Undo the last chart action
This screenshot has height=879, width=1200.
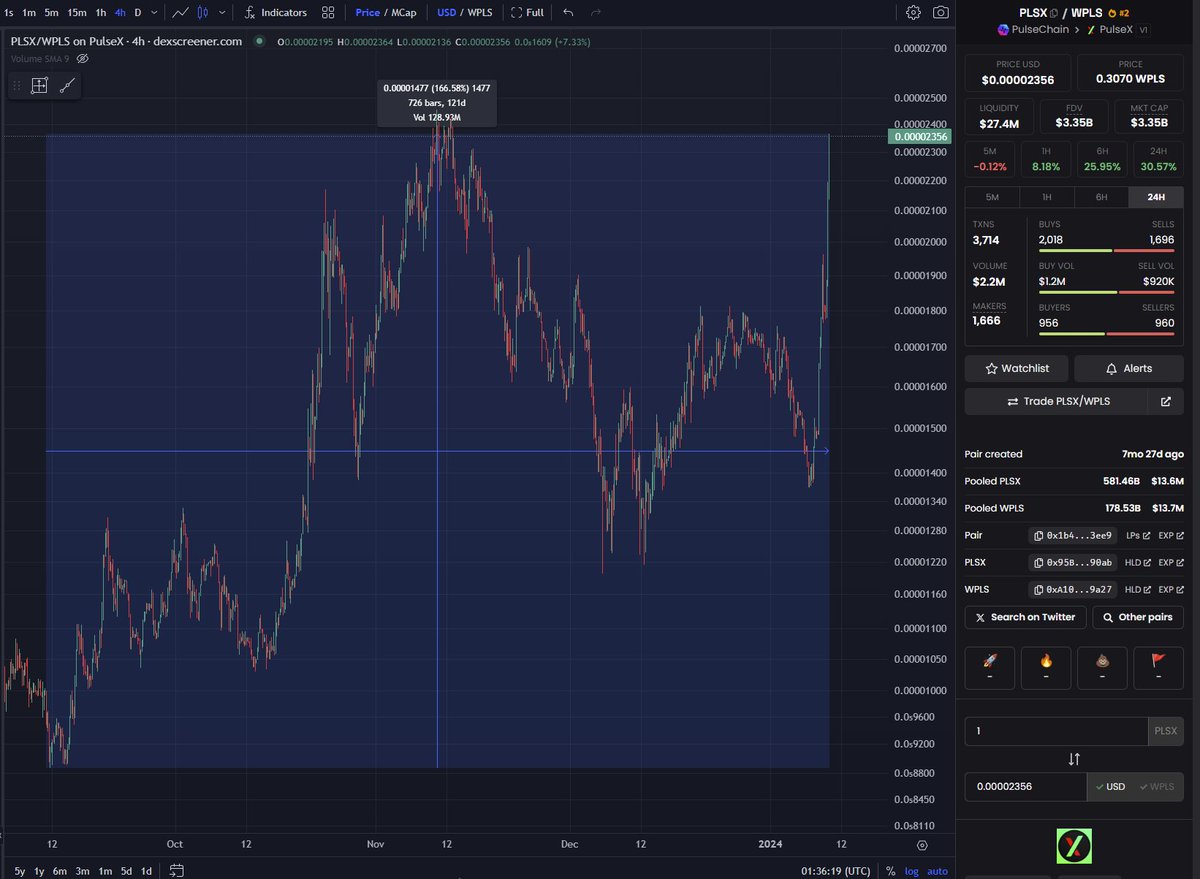click(x=568, y=13)
